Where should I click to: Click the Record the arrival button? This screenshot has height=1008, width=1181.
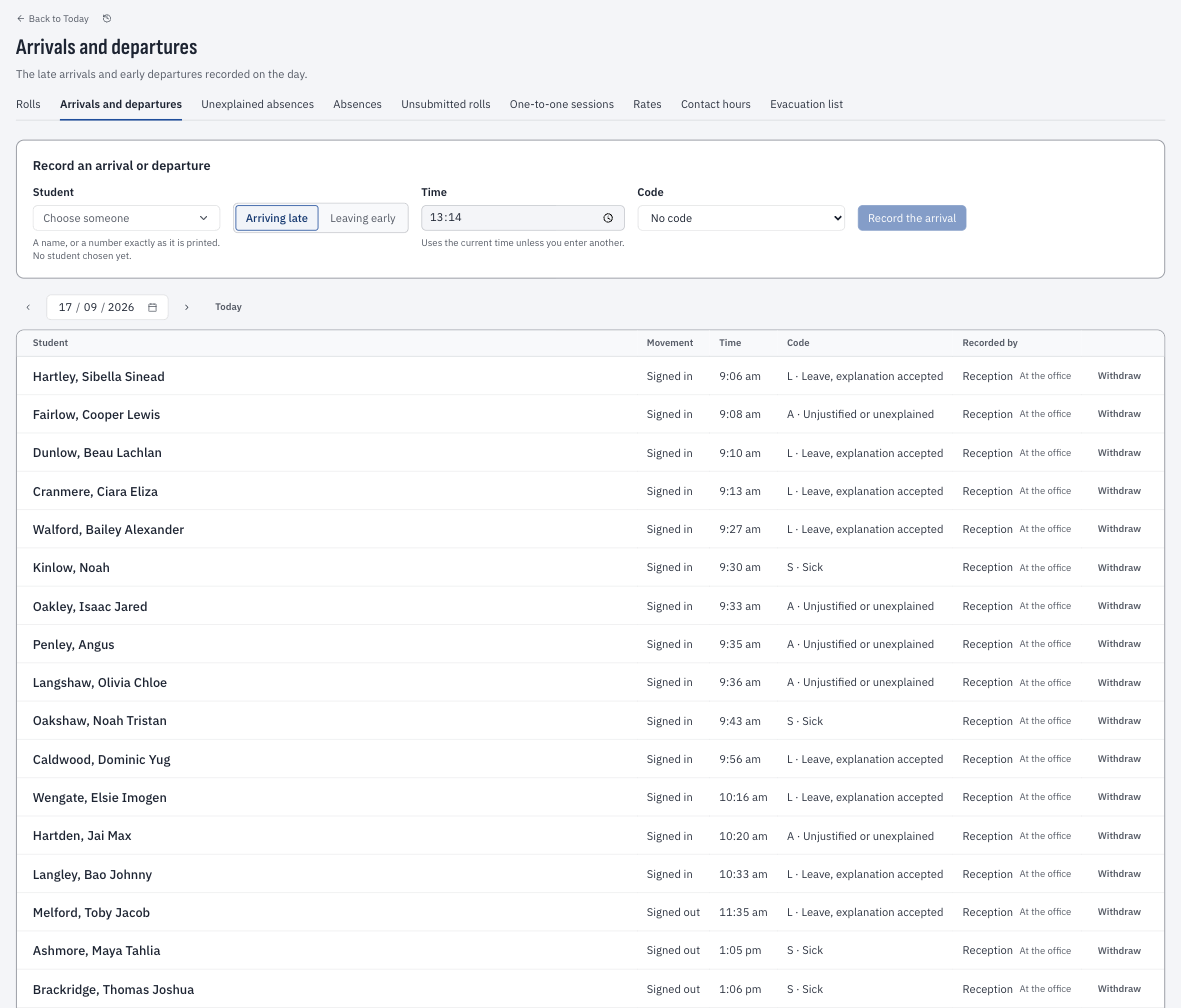tap(912, 218)
